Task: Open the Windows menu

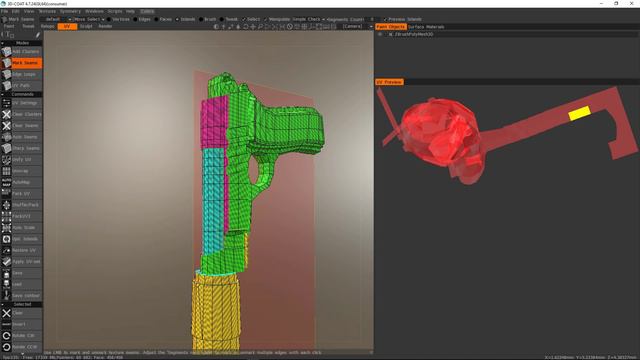Action: coord(94,11)
